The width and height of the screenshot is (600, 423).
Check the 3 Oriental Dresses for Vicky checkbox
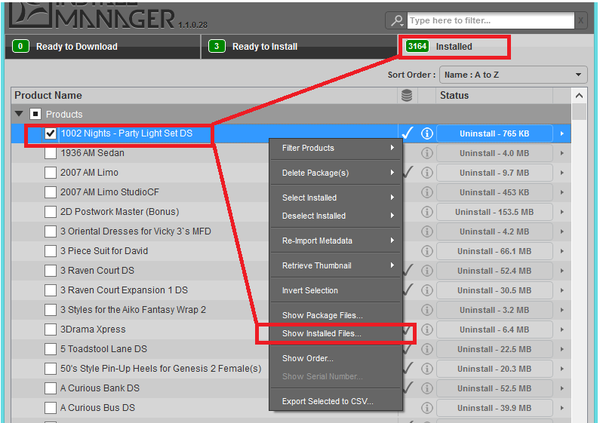[50, 231]
